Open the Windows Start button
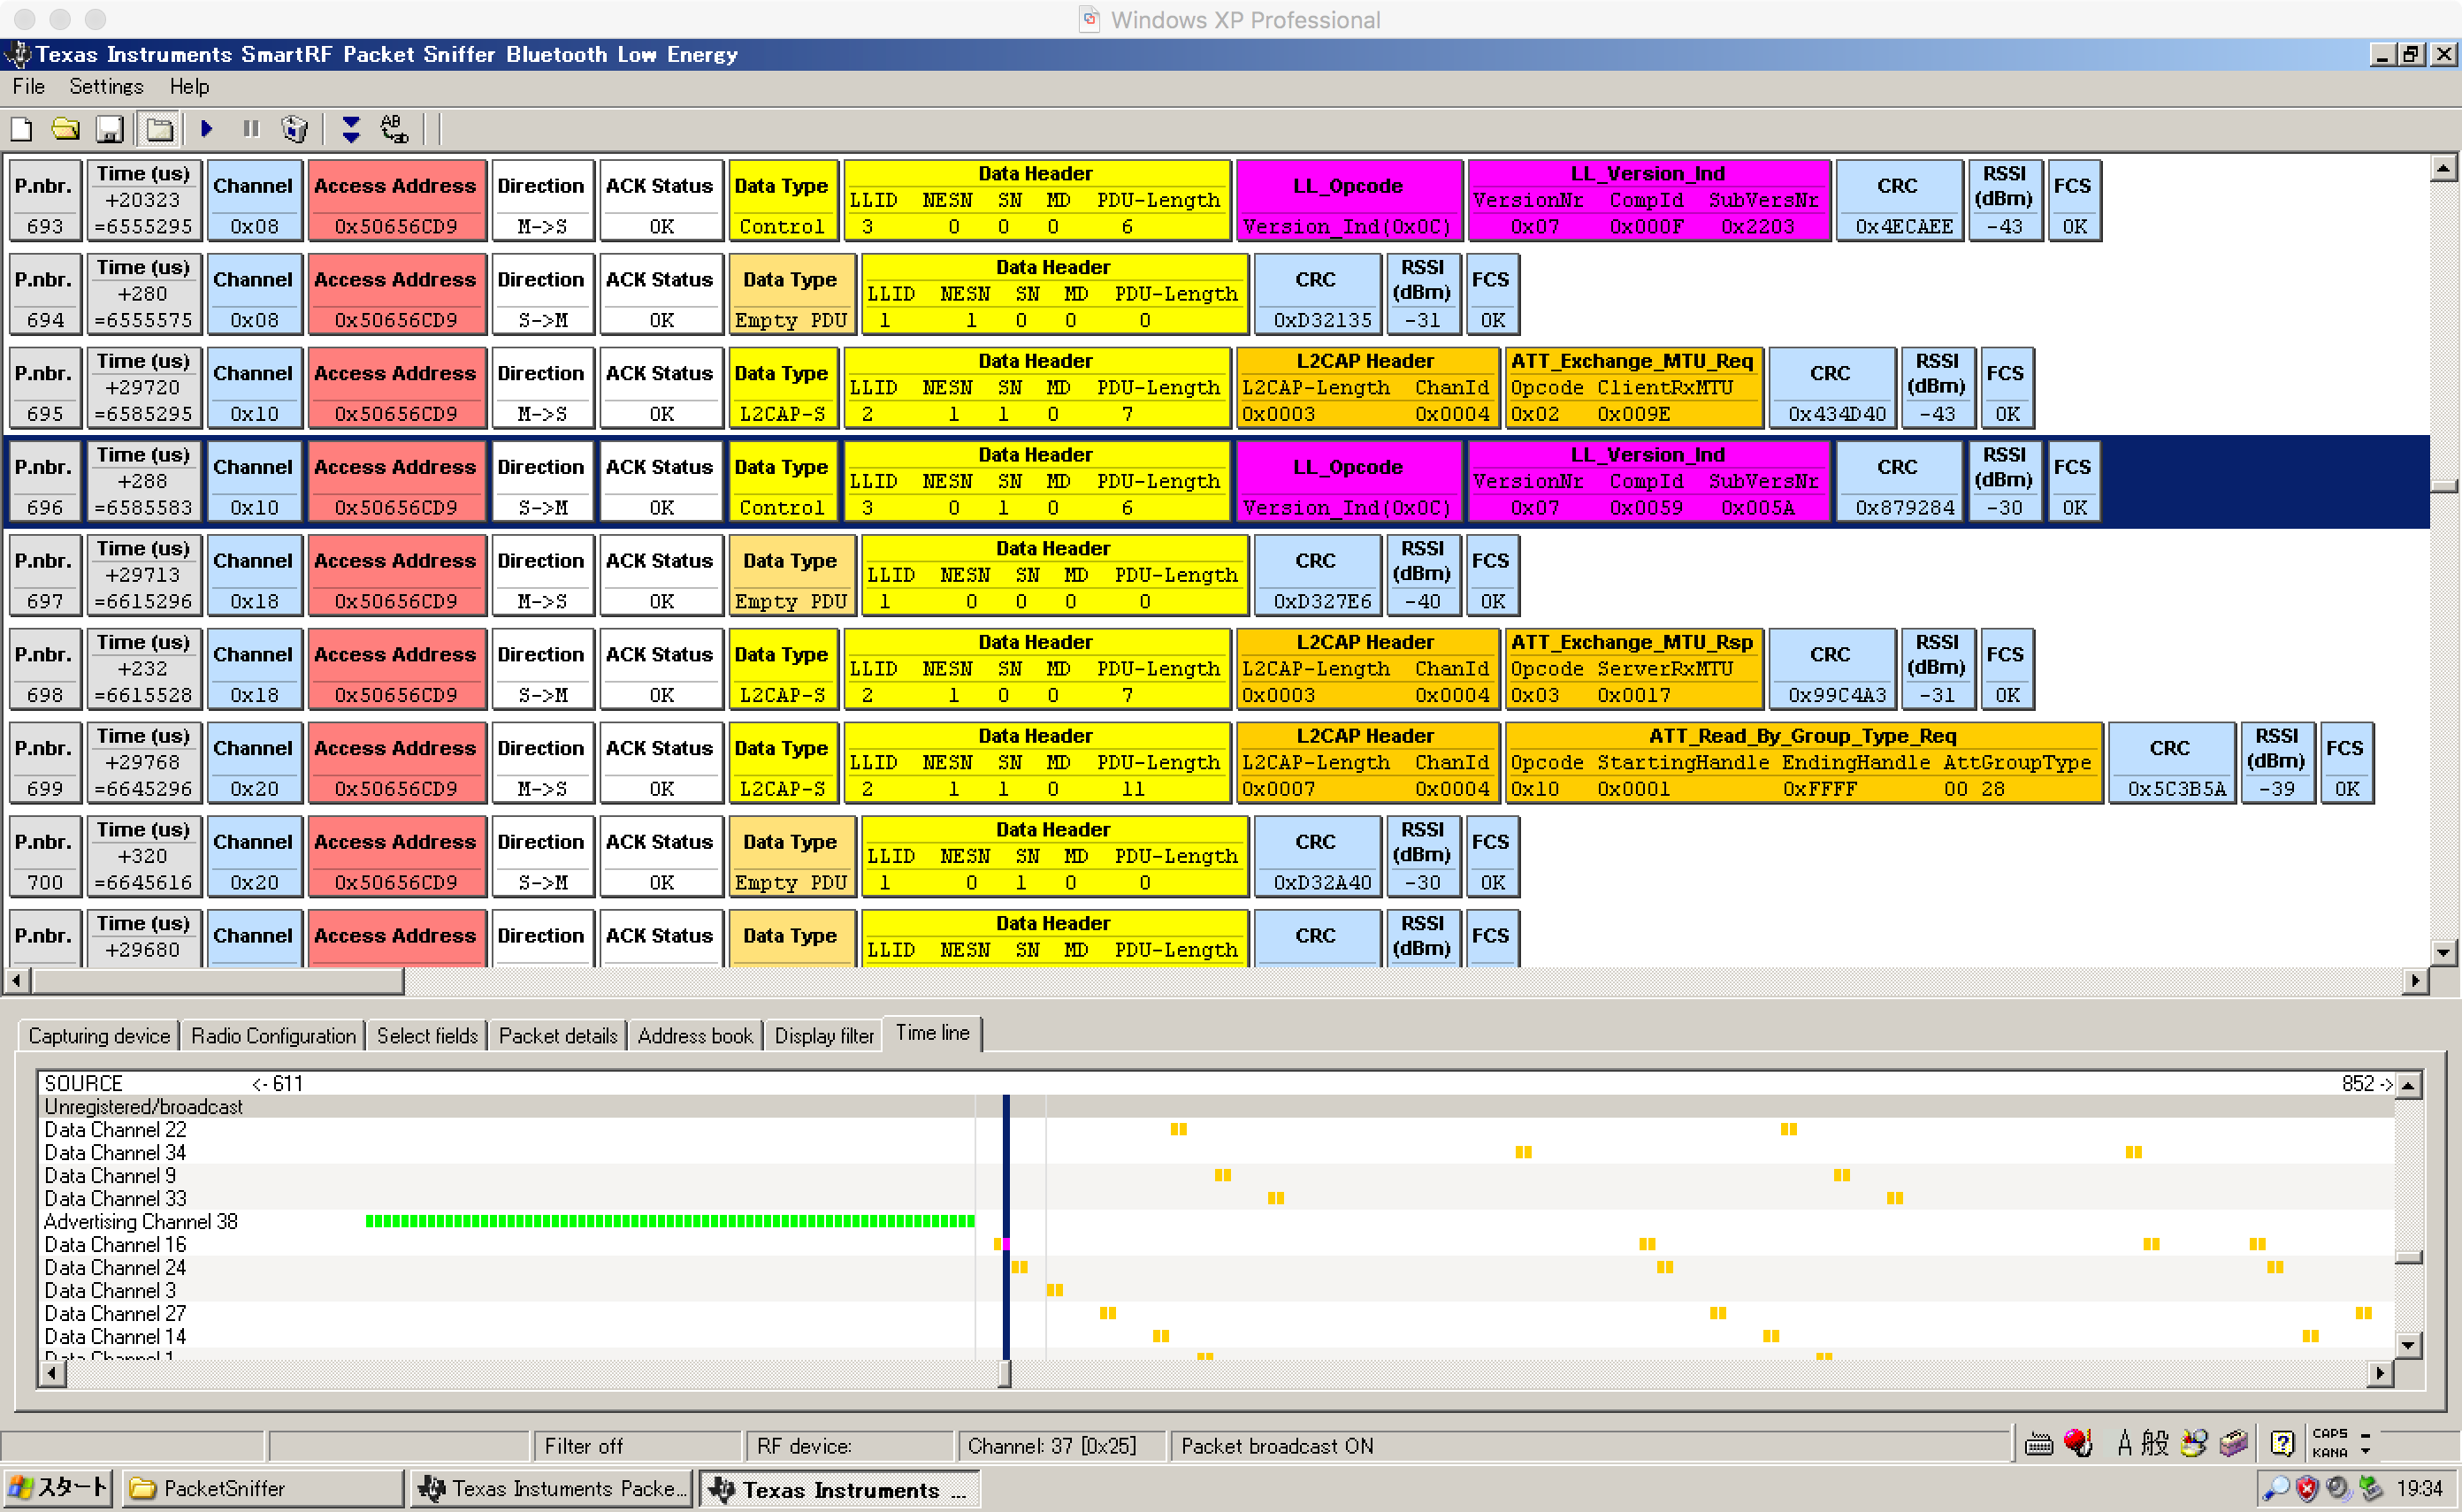 [x=57, y=1488]
